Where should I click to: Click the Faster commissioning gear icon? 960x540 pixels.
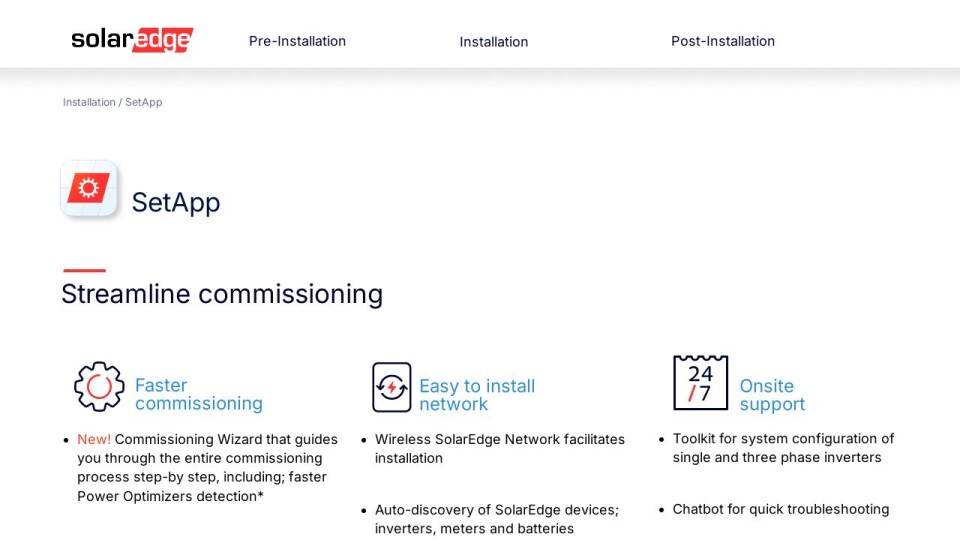(x=99, y=386)
